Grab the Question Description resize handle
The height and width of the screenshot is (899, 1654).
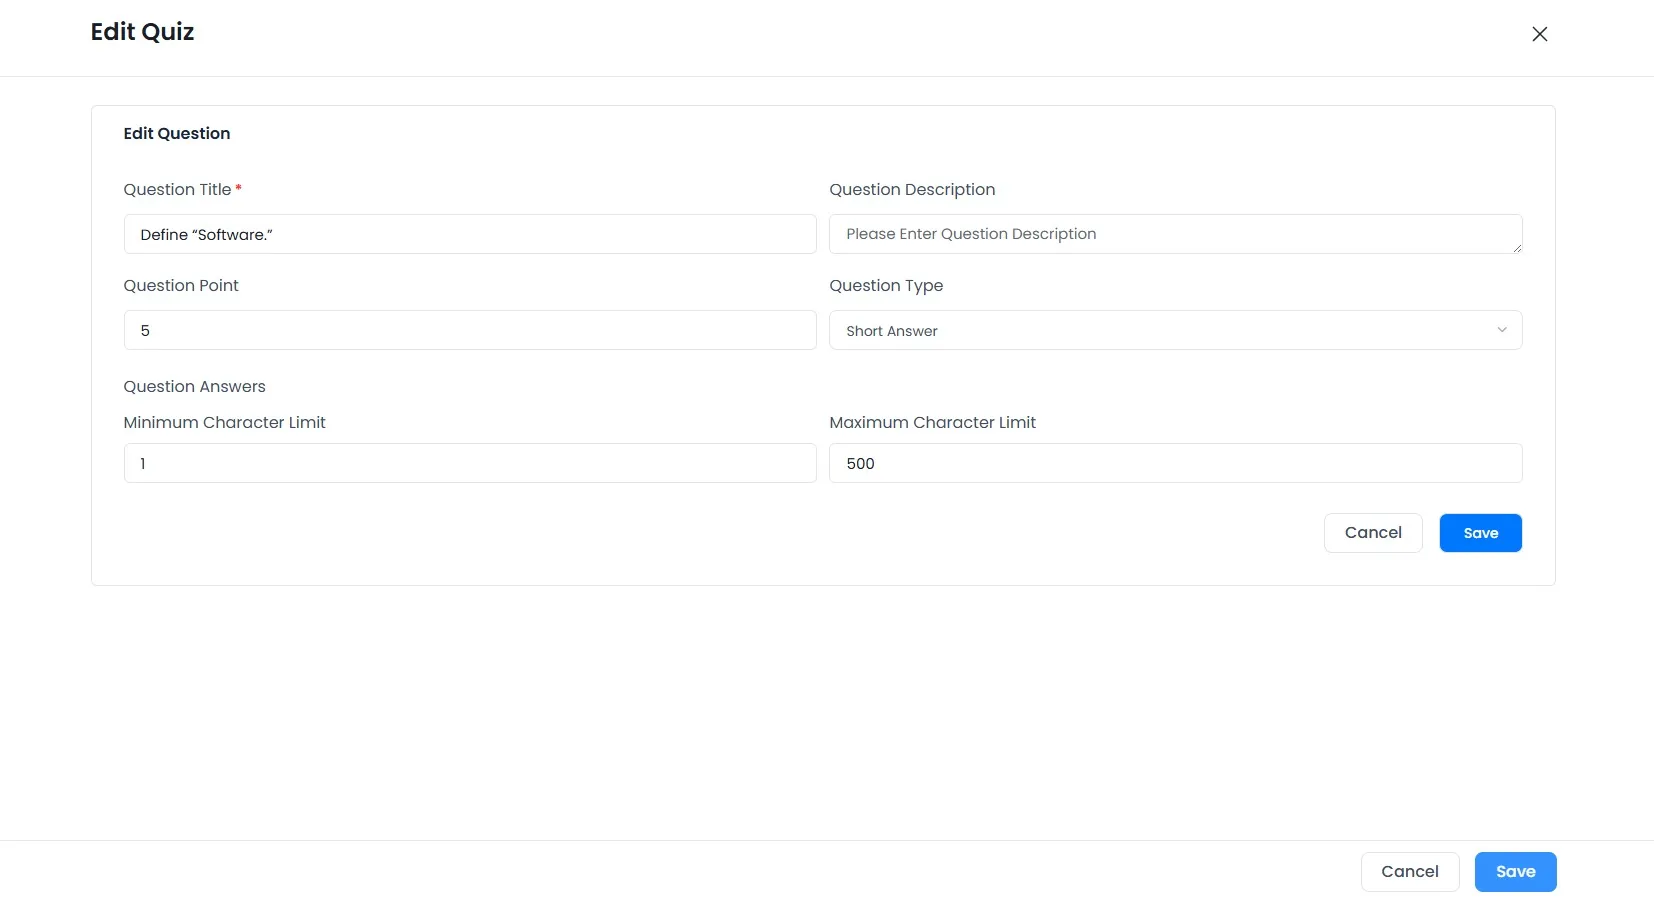point(1516,247)
